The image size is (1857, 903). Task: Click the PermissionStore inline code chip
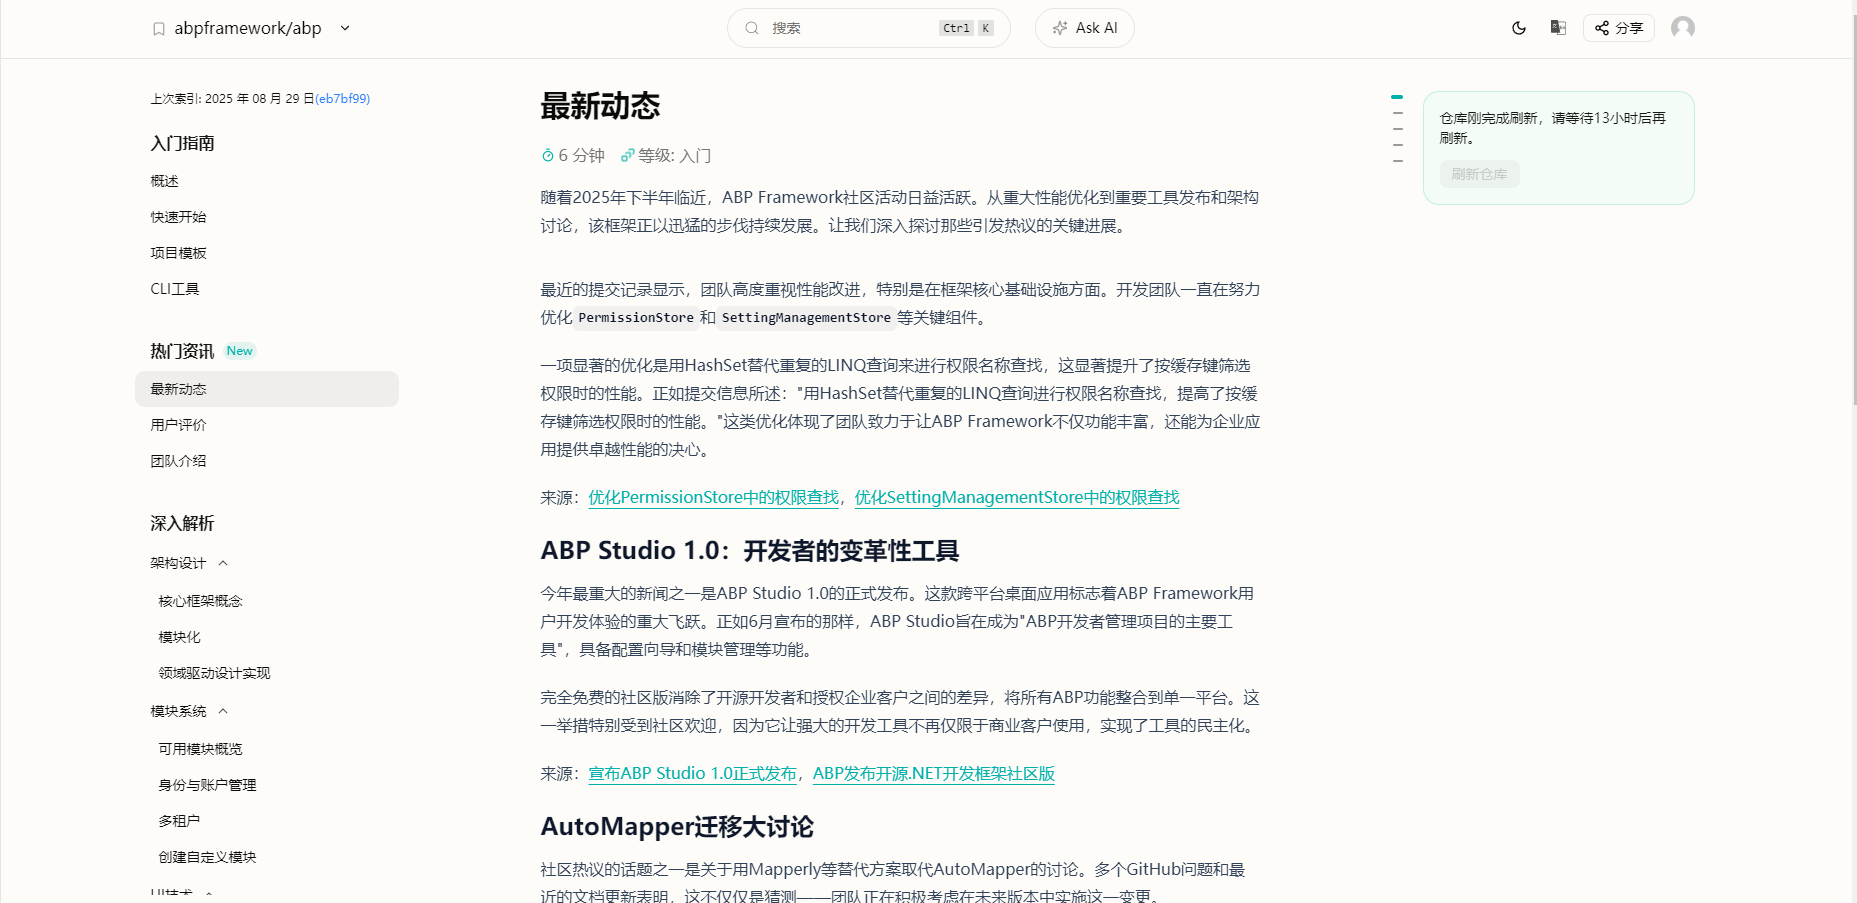pyautogui.click(x=636, y=318)
